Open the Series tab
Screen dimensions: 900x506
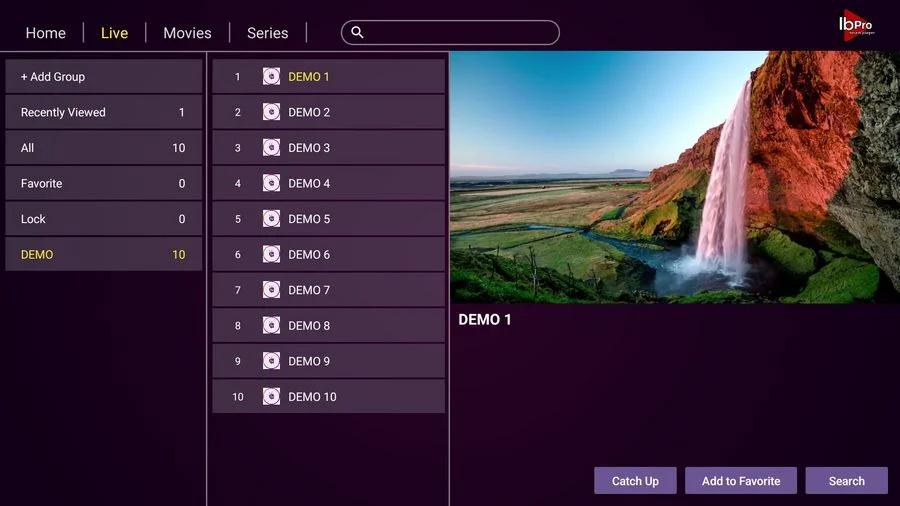pyautogui.click(x=267, y=33)
